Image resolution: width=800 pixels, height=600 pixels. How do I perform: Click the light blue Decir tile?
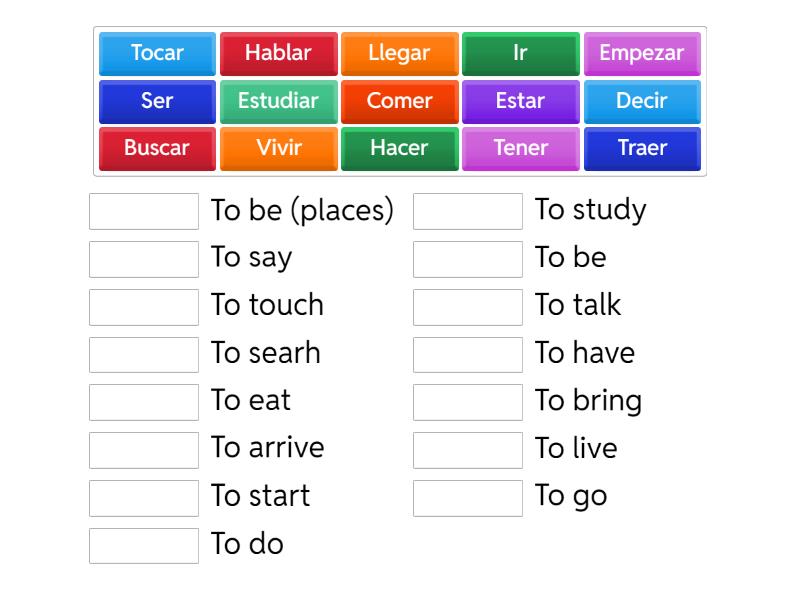(642, 101)
